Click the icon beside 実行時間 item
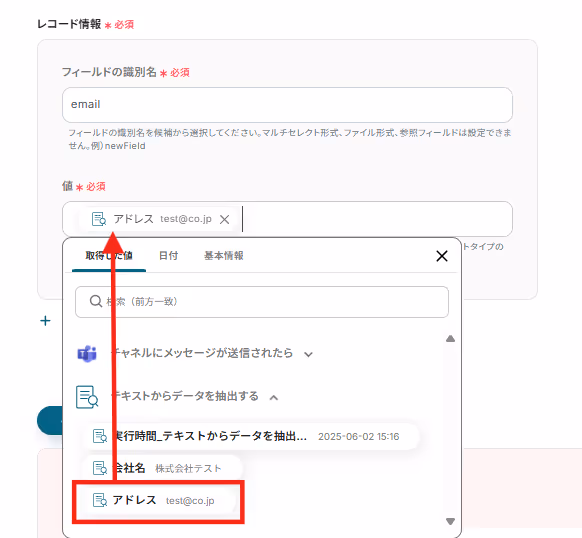 tap(100, 436)
